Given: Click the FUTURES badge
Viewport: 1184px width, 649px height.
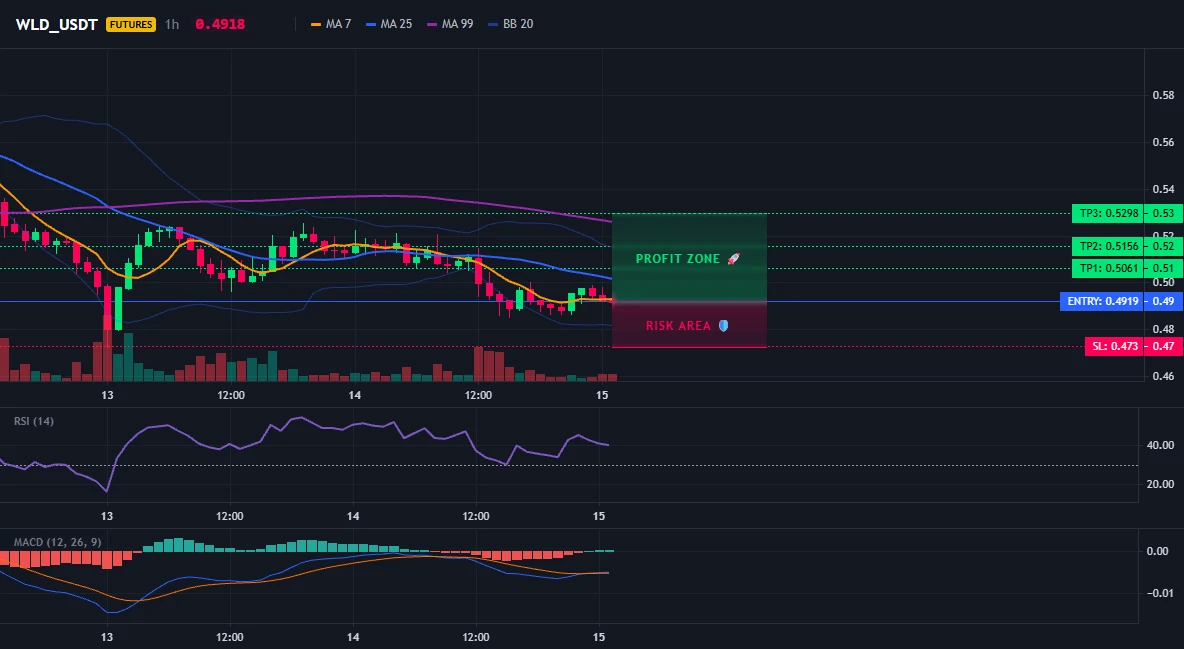Looking at the screenshot, I should (x=131, y=24).
